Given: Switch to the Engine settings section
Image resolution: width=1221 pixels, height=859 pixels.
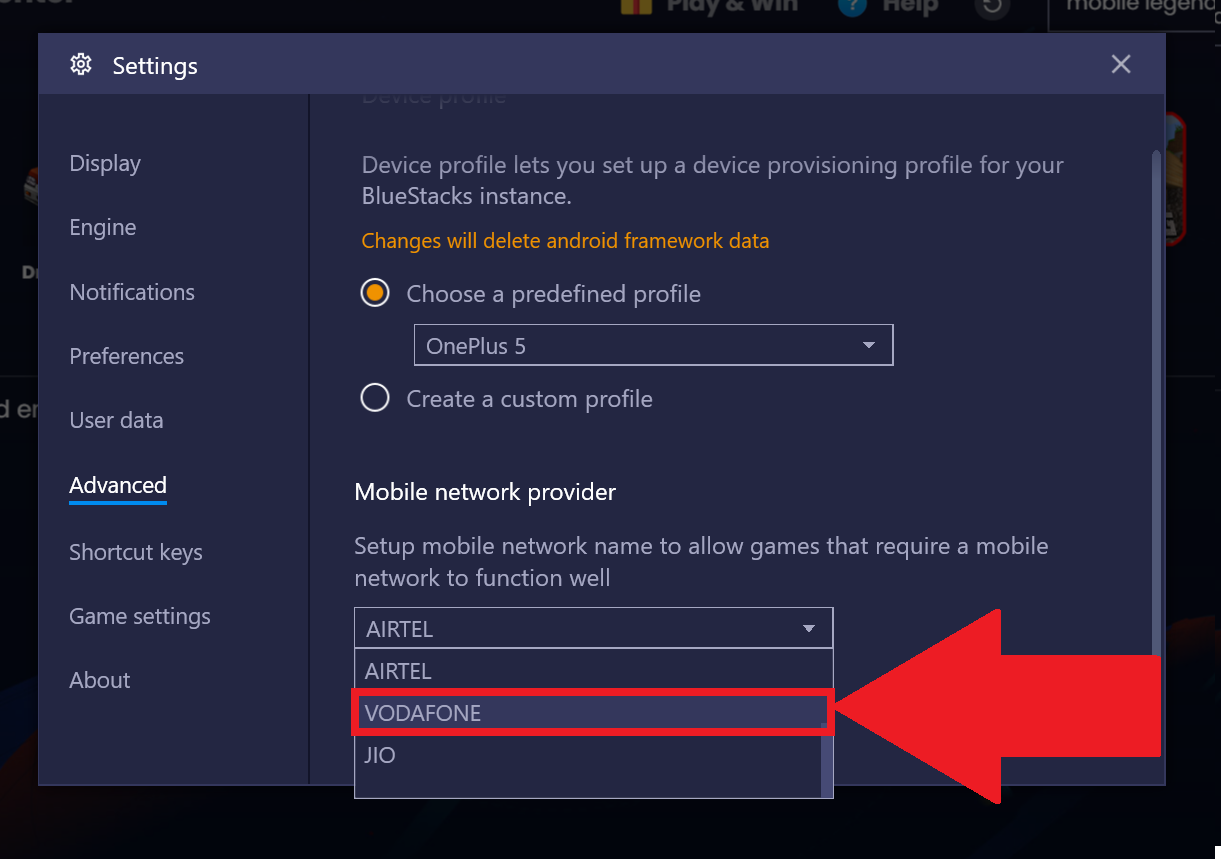Looking at the screenshot, I should [x=103, y=227].
